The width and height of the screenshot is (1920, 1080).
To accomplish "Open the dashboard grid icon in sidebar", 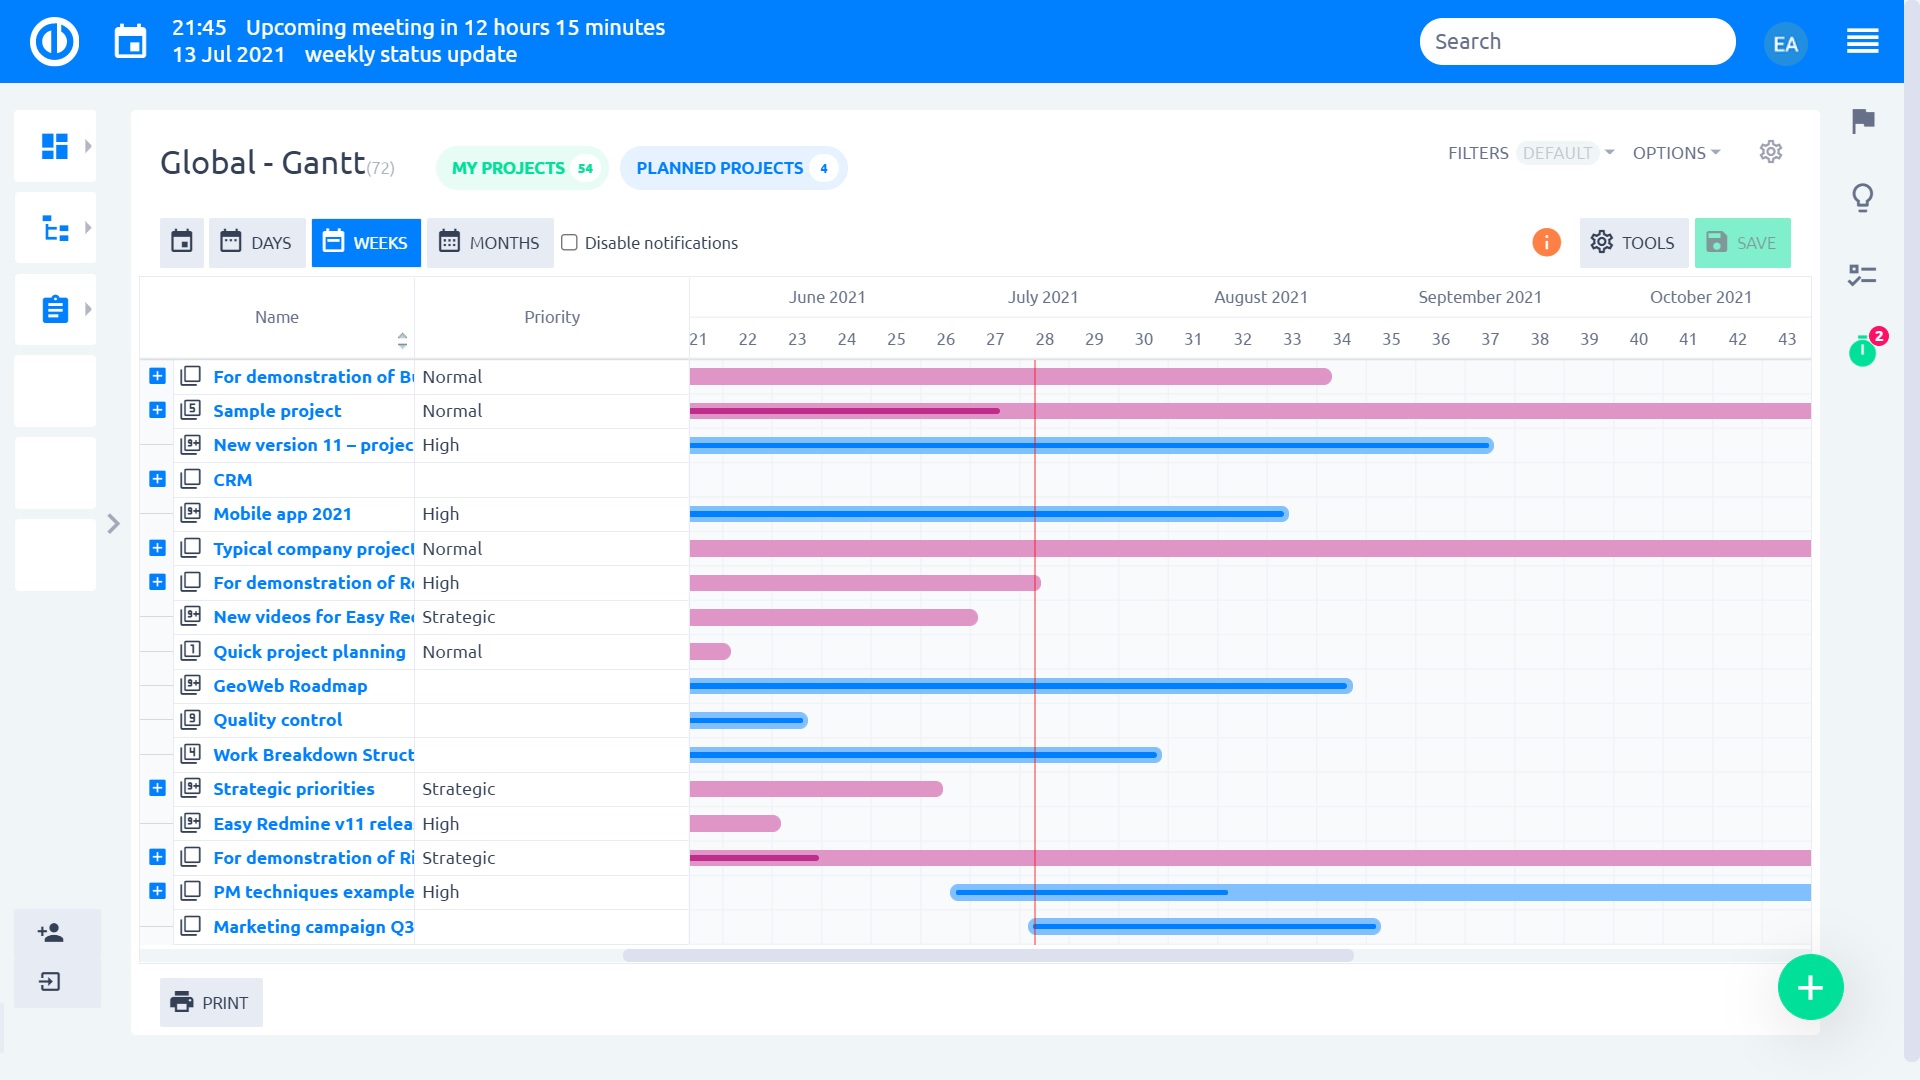I will tap(55, 146).
